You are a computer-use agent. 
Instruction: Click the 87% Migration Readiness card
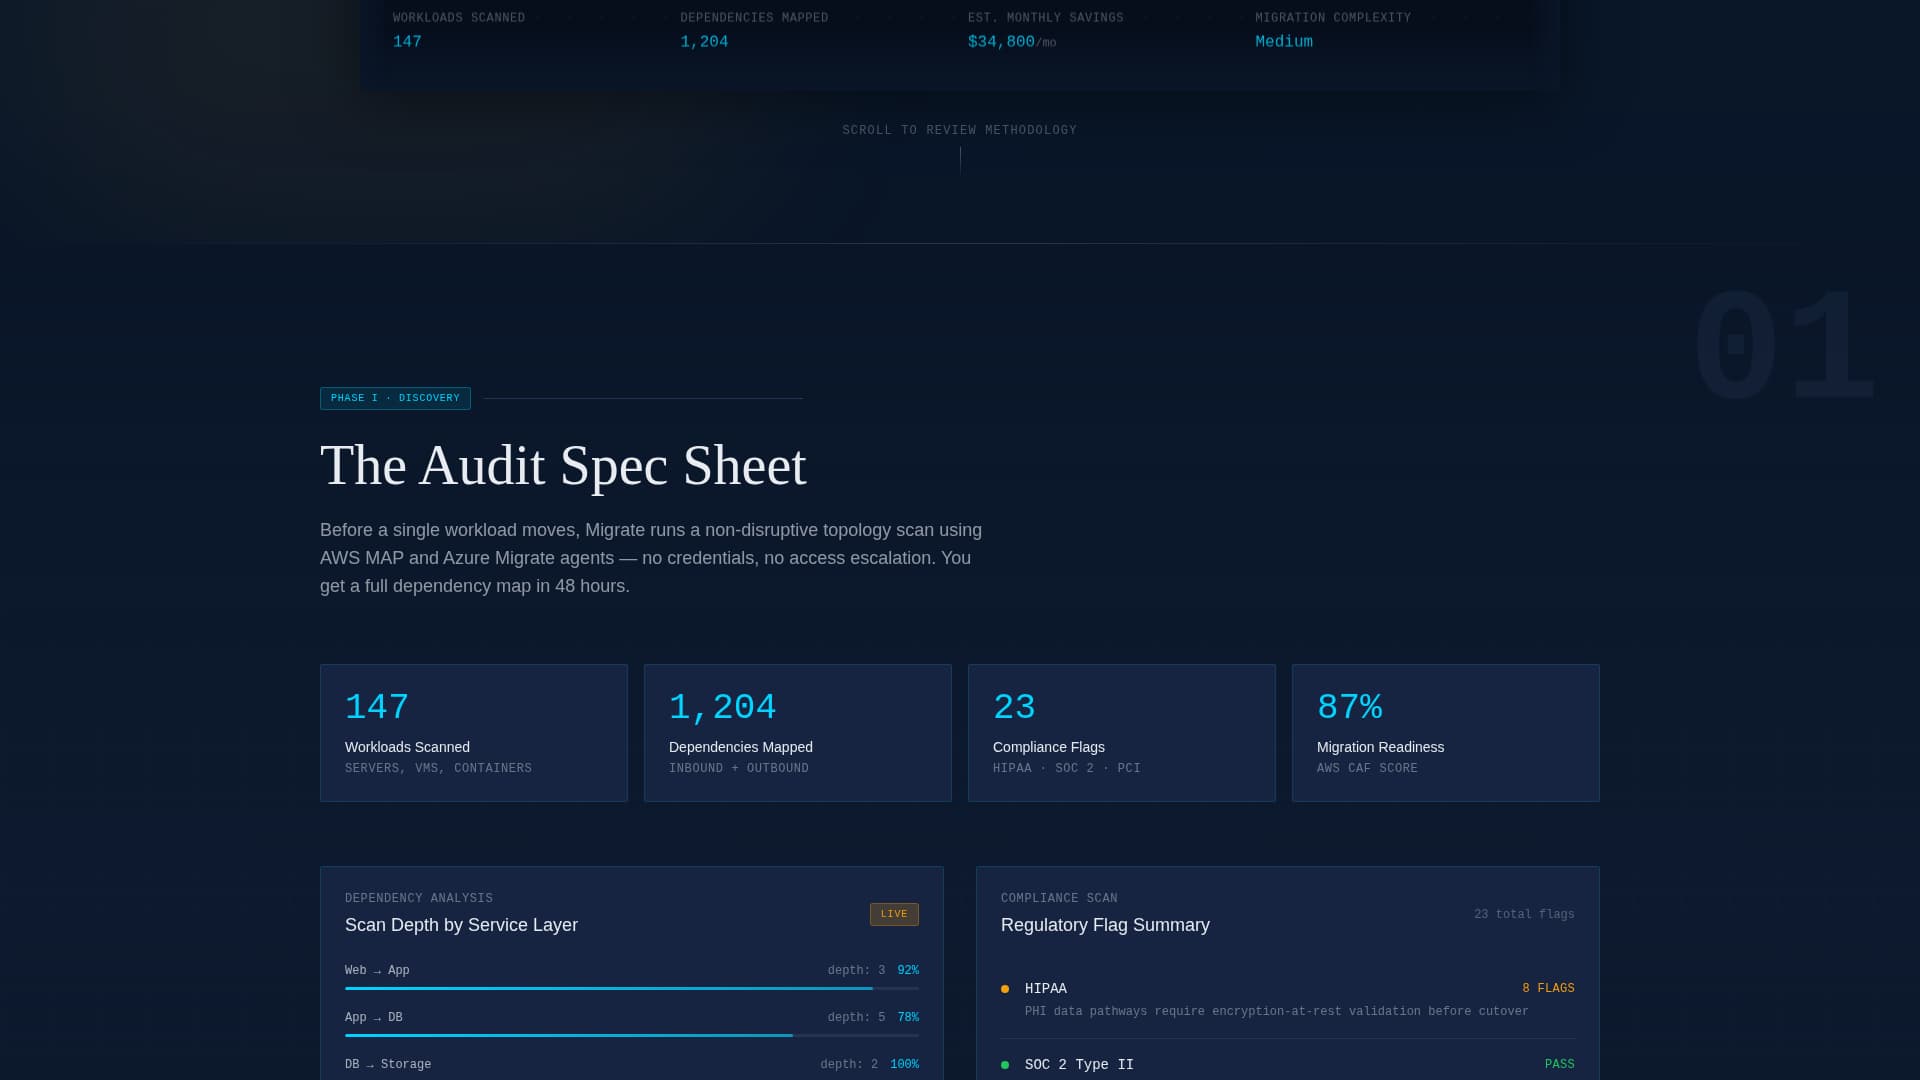click(x=1445, y=732)
